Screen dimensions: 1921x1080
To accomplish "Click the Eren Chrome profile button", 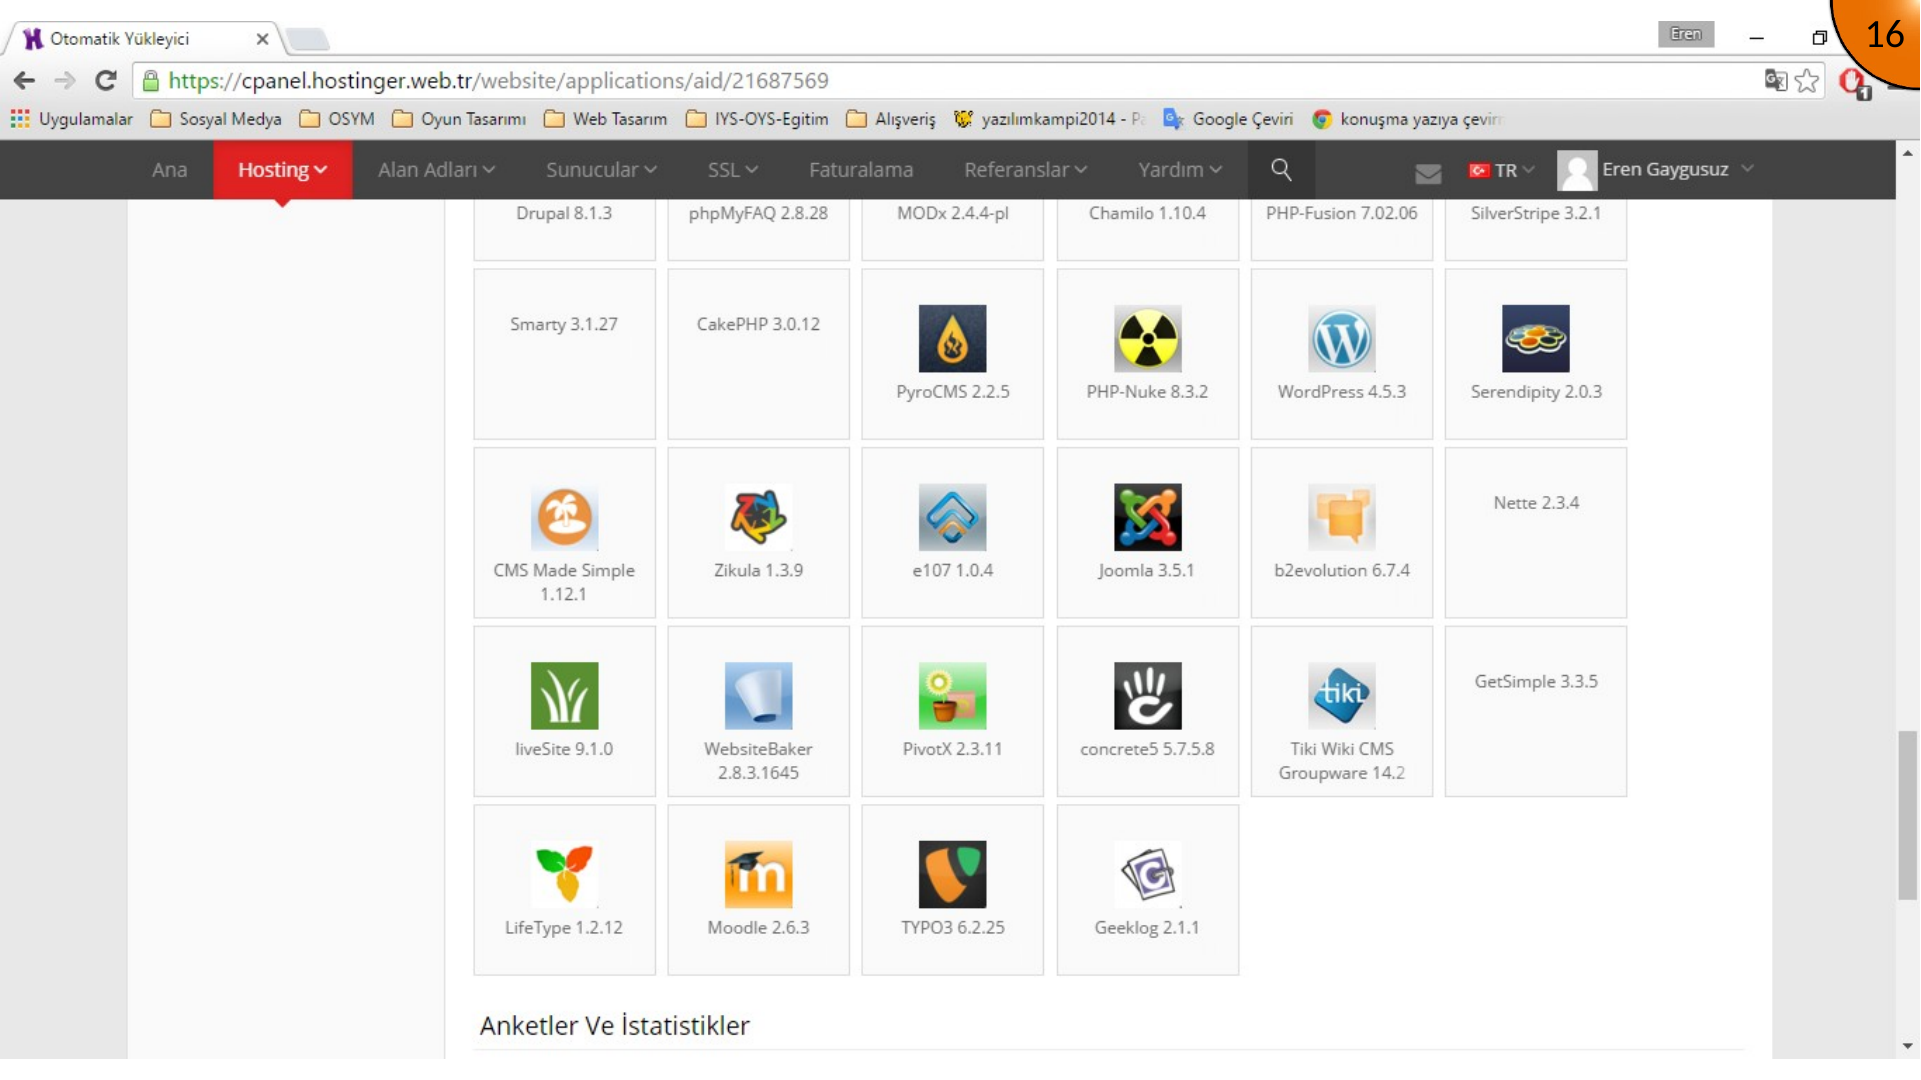I will click(x=1685, y=34).
